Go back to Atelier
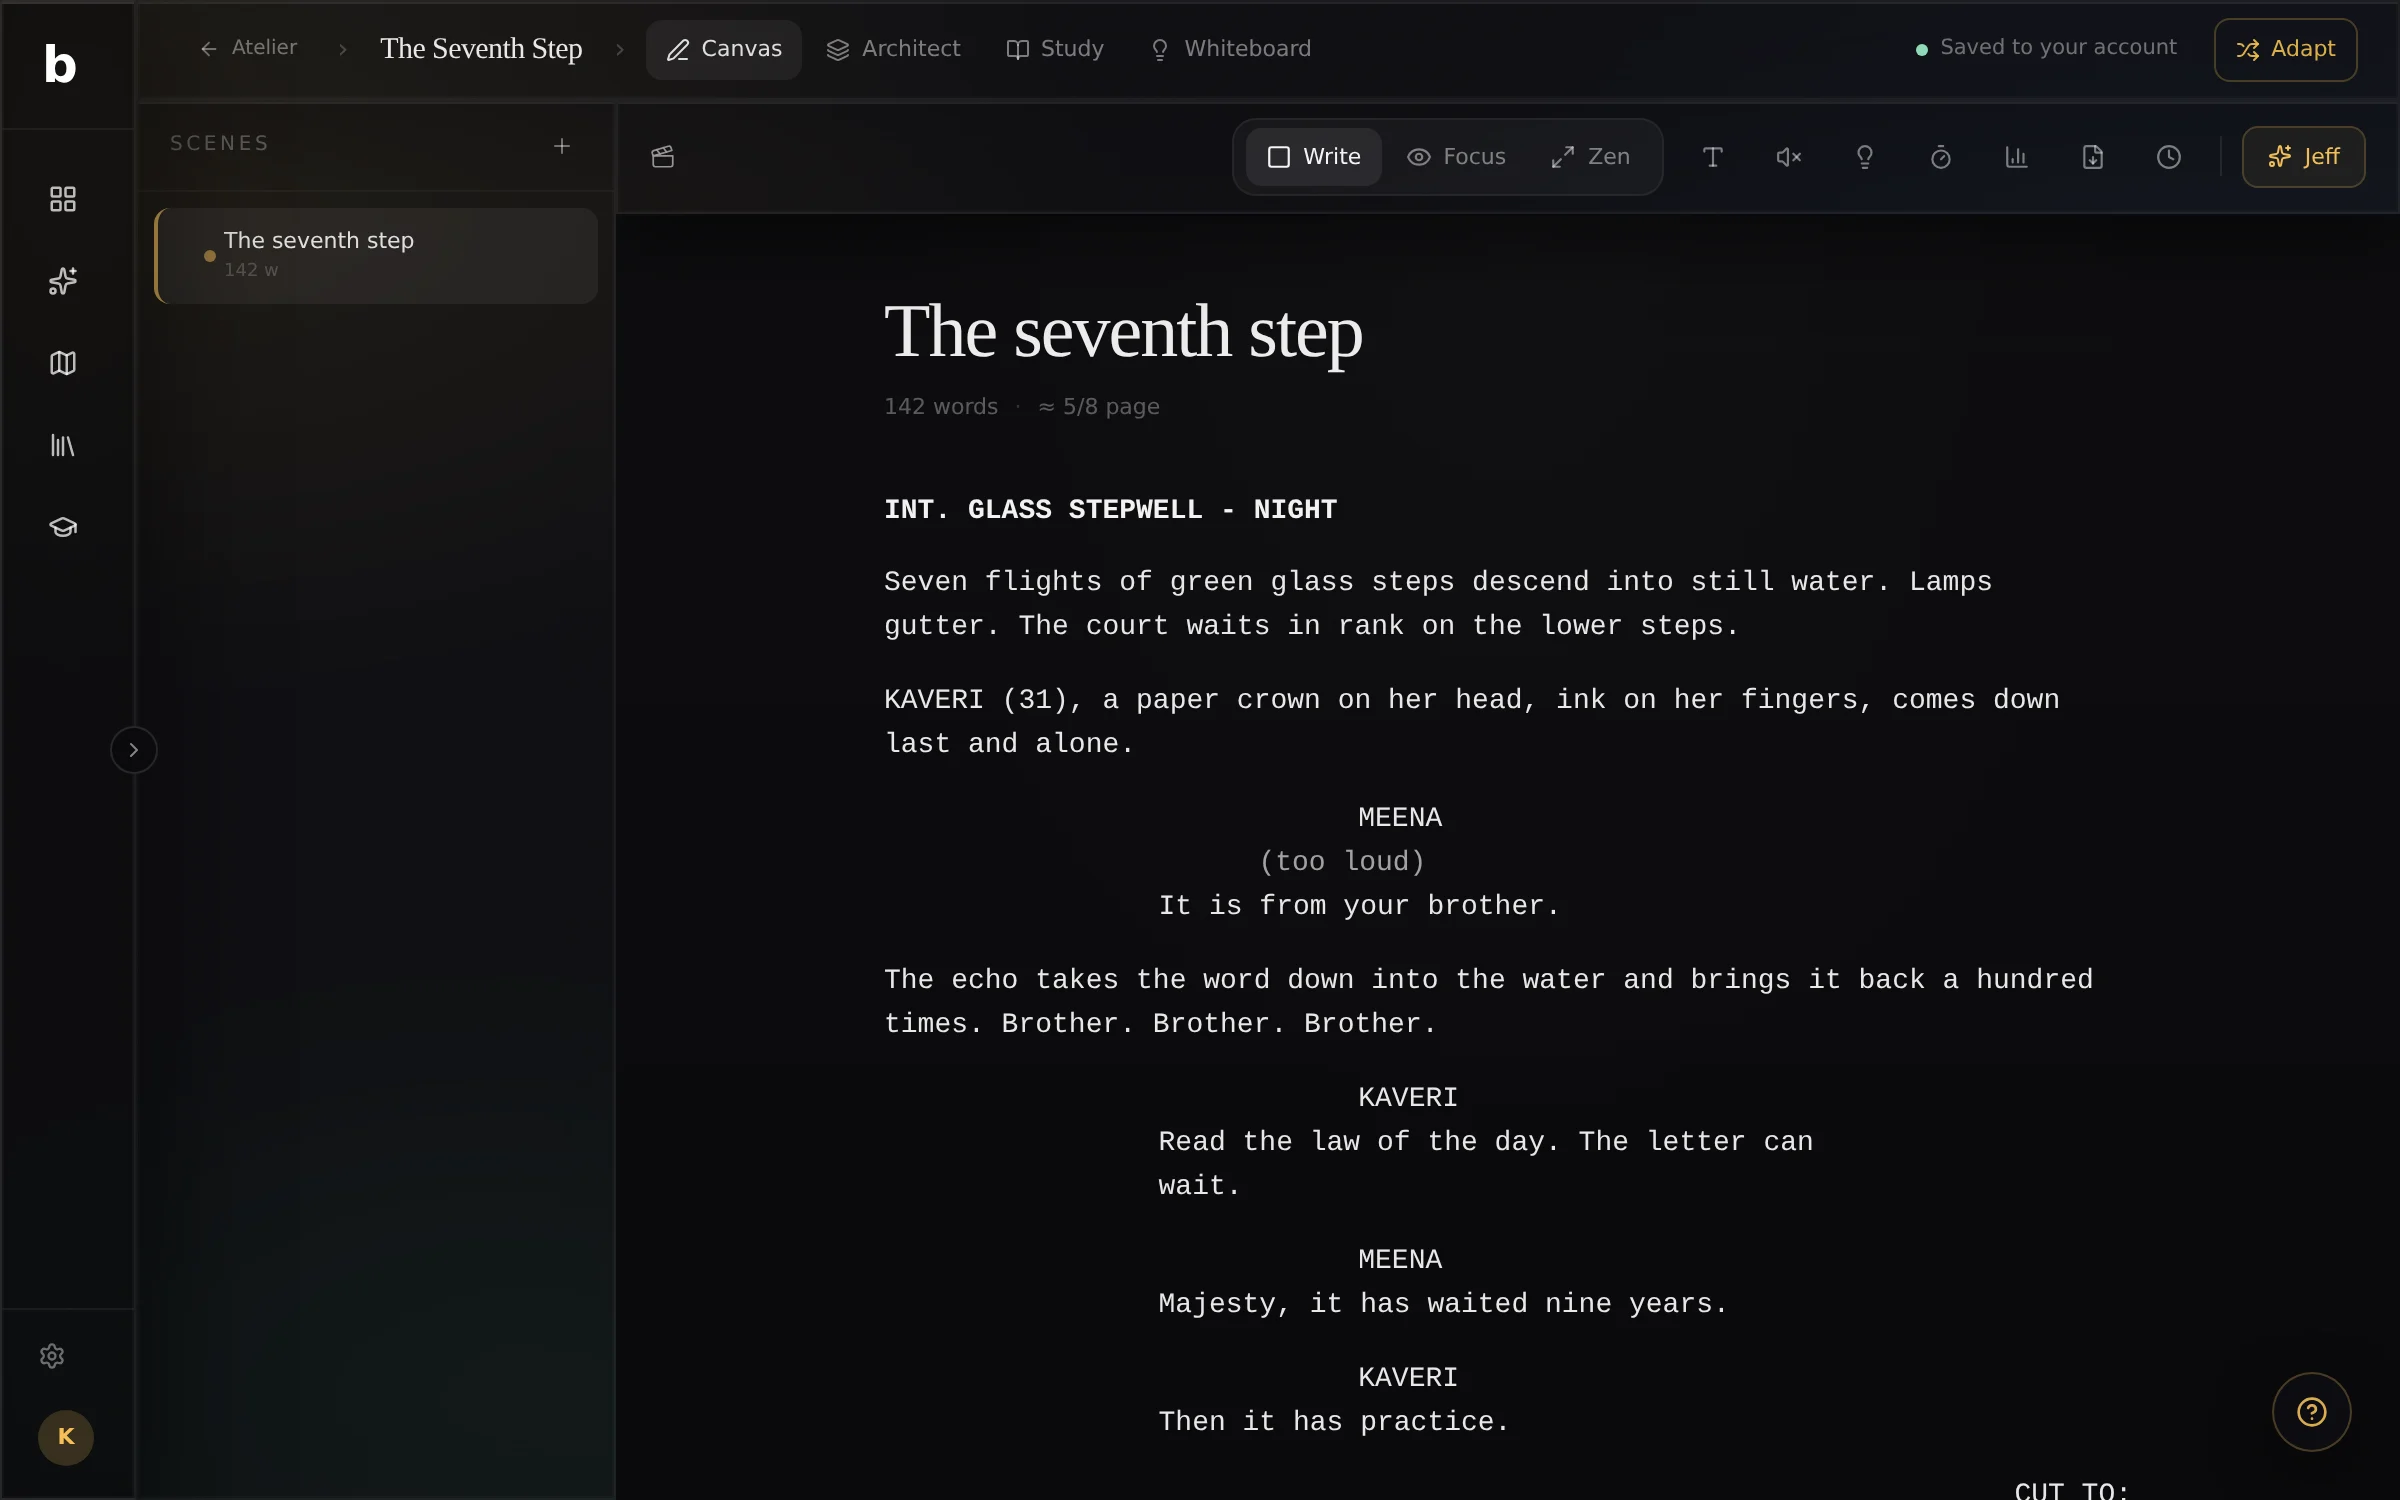 [248, 48]
